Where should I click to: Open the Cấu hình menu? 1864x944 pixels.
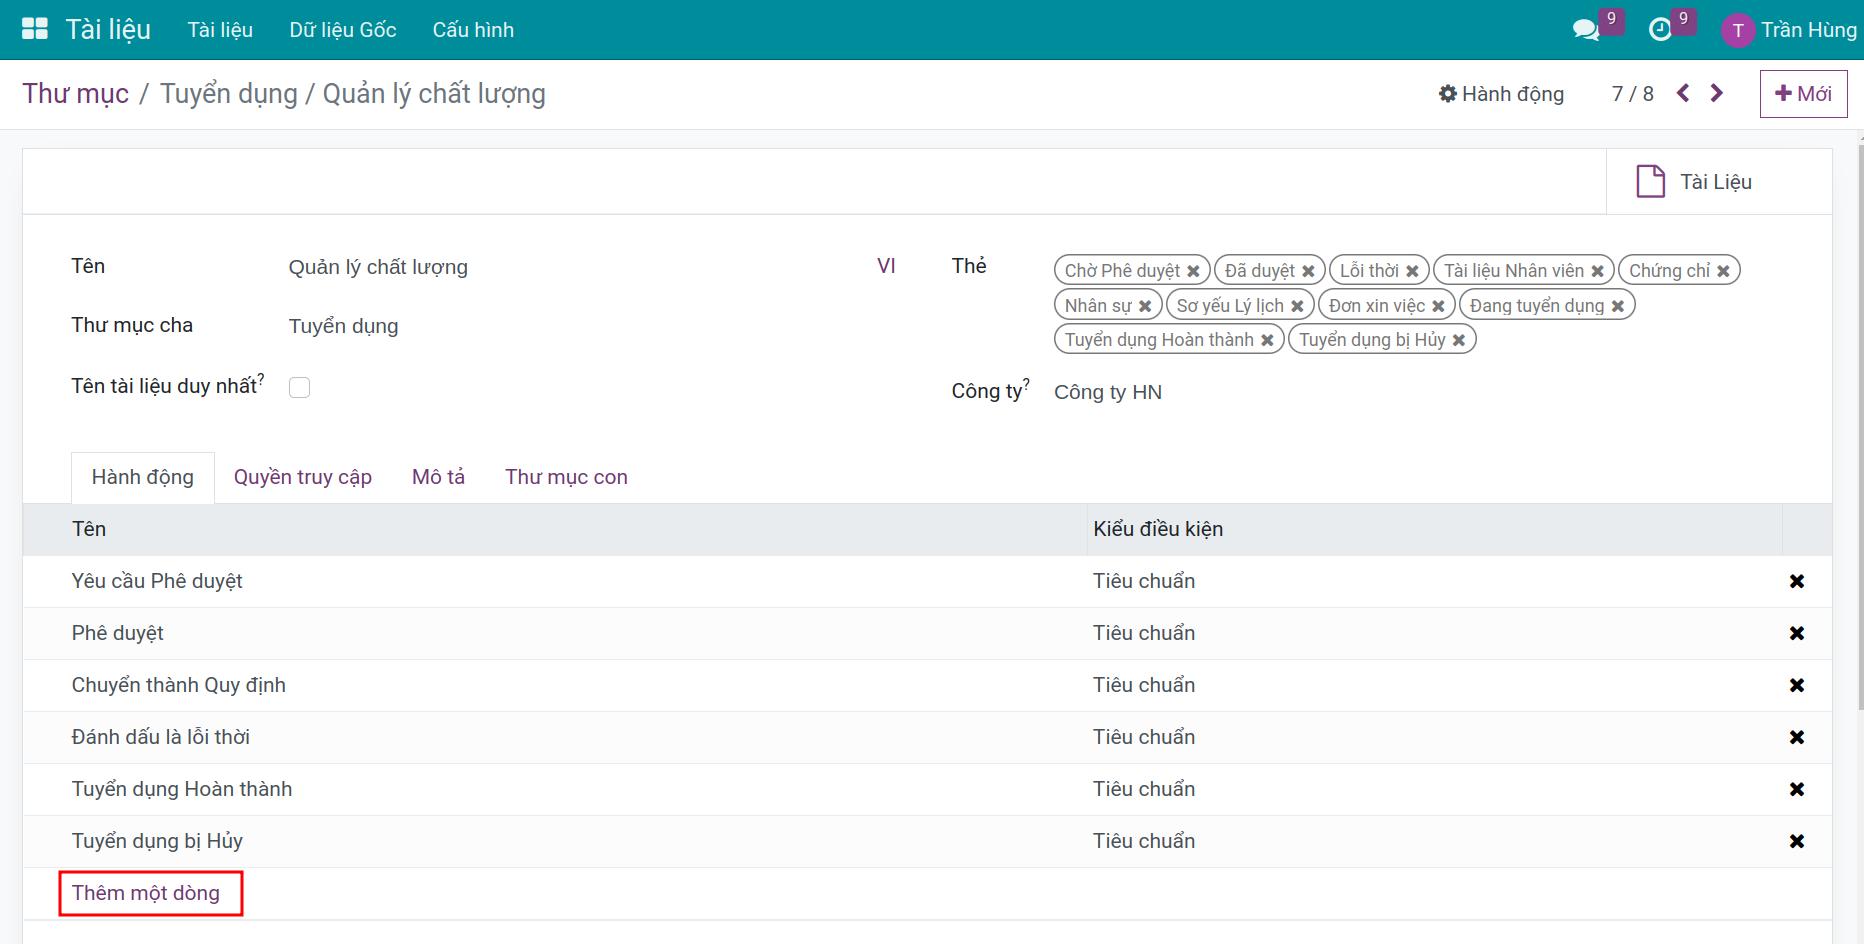pyautogui.click(x=473, y=30)
